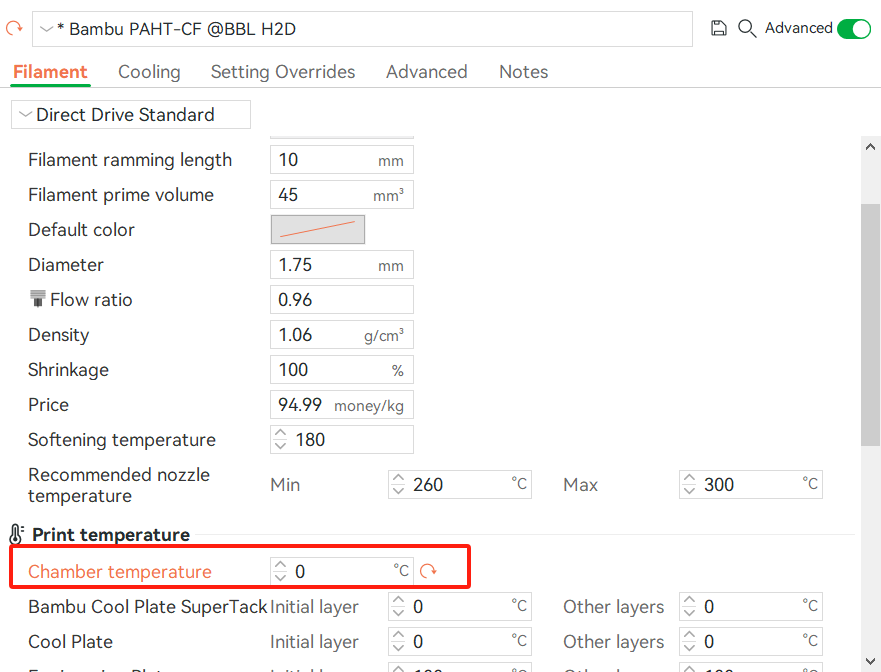This screenshot has width=881, height=672.
Task: Click the nozzle icon next to Flow ratio
Action: click(x=37, y=299)
